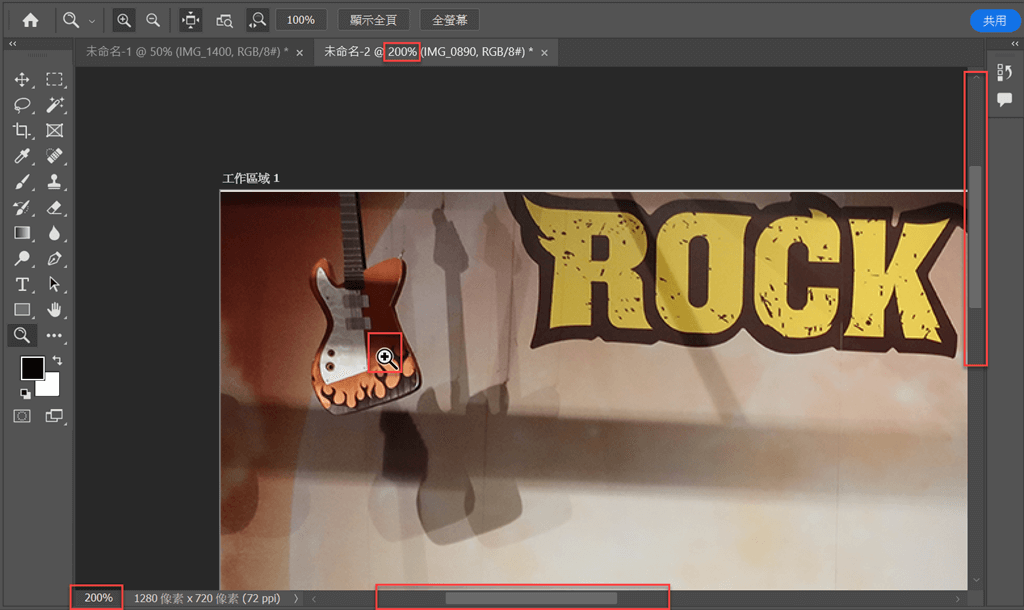This screenshot has width=1024, height=610.
Task: Select the Crop tool
Action: (x=22, y=131)
